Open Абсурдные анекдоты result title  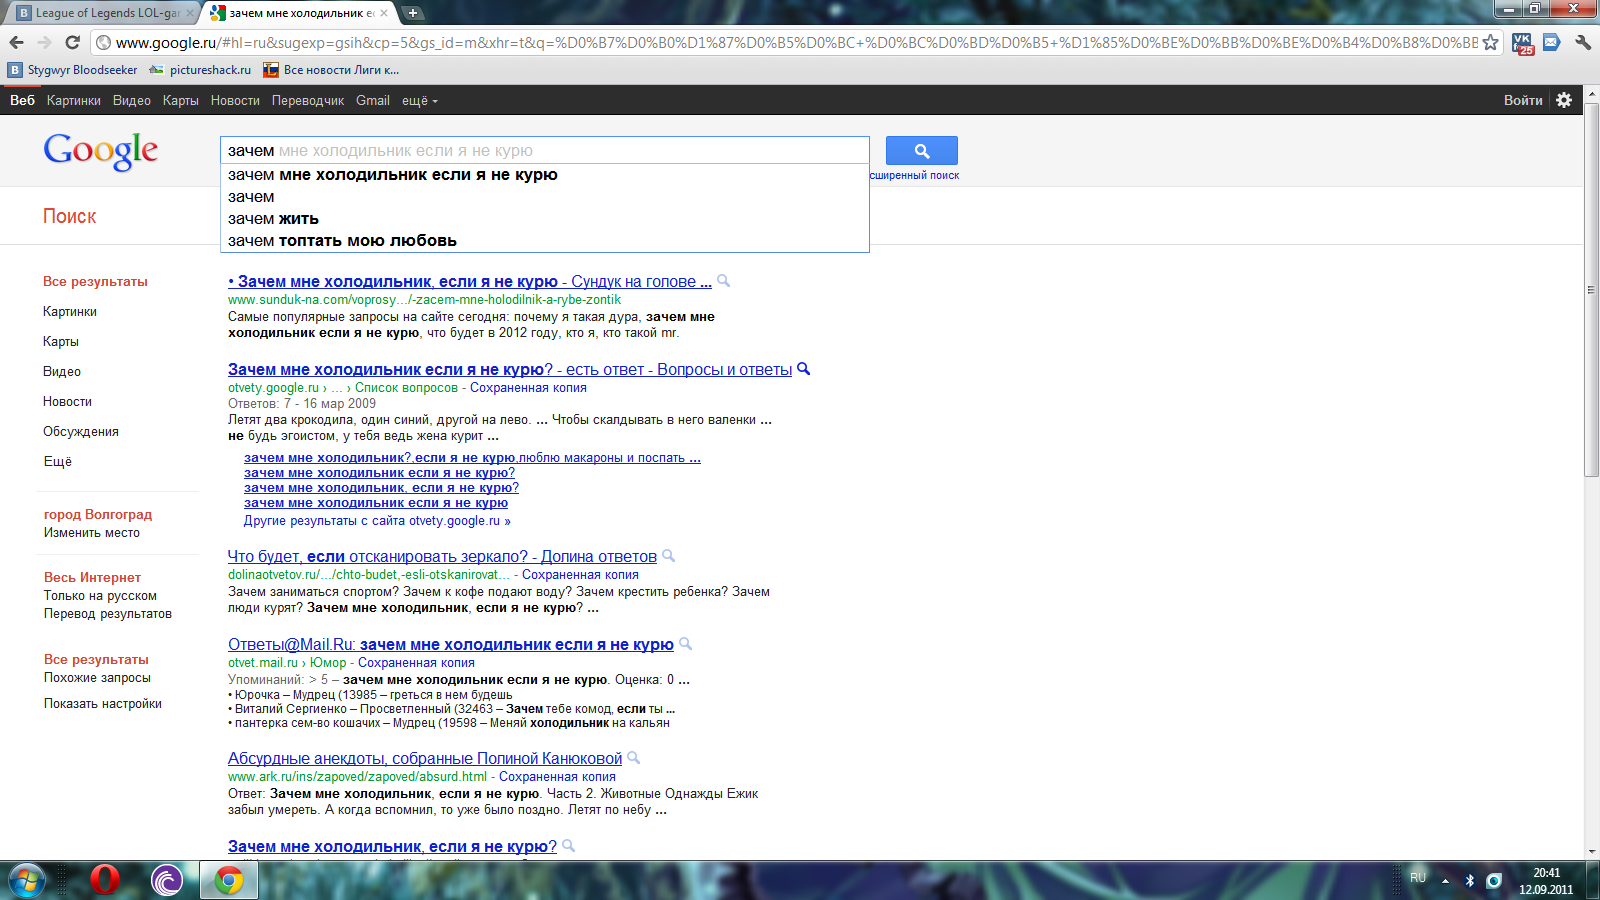pos(425,758)
